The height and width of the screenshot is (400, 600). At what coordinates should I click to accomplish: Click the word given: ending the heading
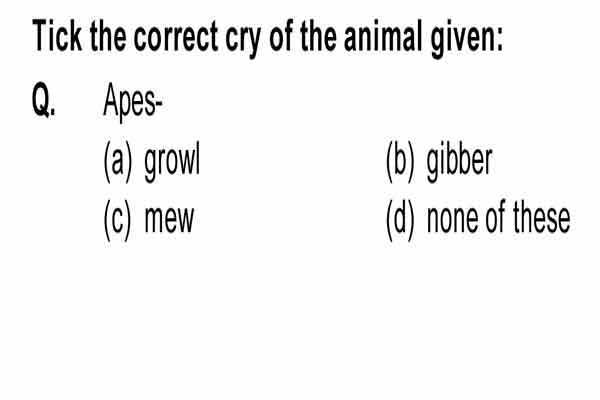[467, 39]
